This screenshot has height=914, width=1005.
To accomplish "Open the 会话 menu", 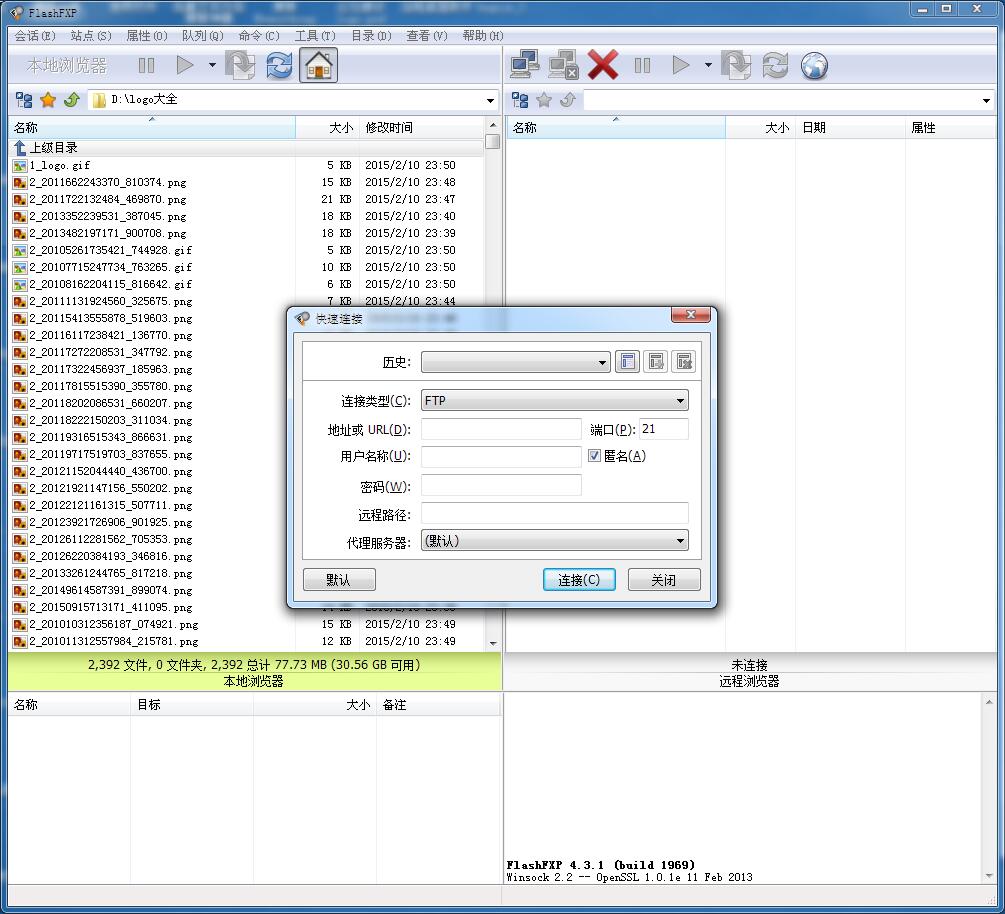I will tap(35, 36).
